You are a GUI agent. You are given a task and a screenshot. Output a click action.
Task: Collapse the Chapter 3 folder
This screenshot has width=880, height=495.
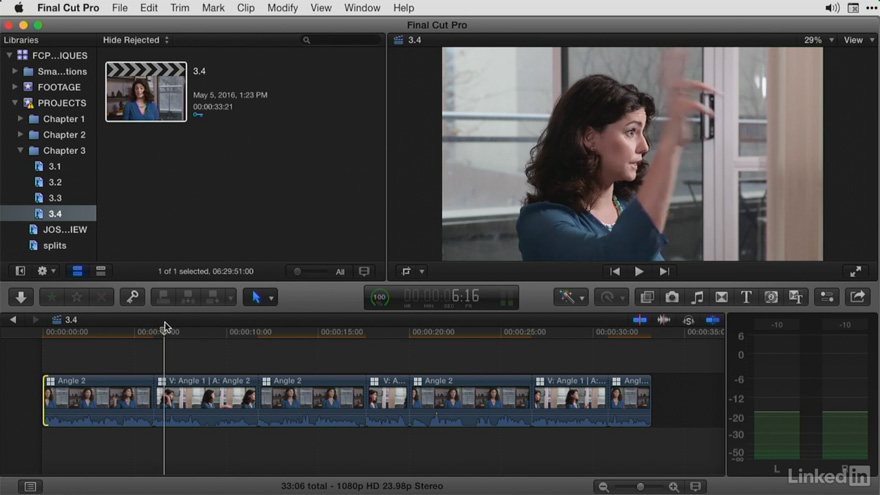[21, 150]
